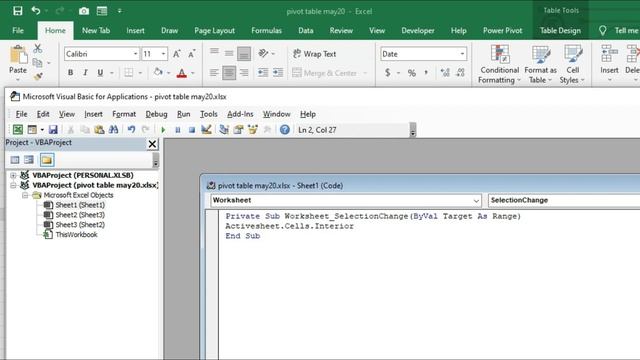The image size is (640, 360).
Task: Open the font size 11 dropdown
Action: point(163,54)
